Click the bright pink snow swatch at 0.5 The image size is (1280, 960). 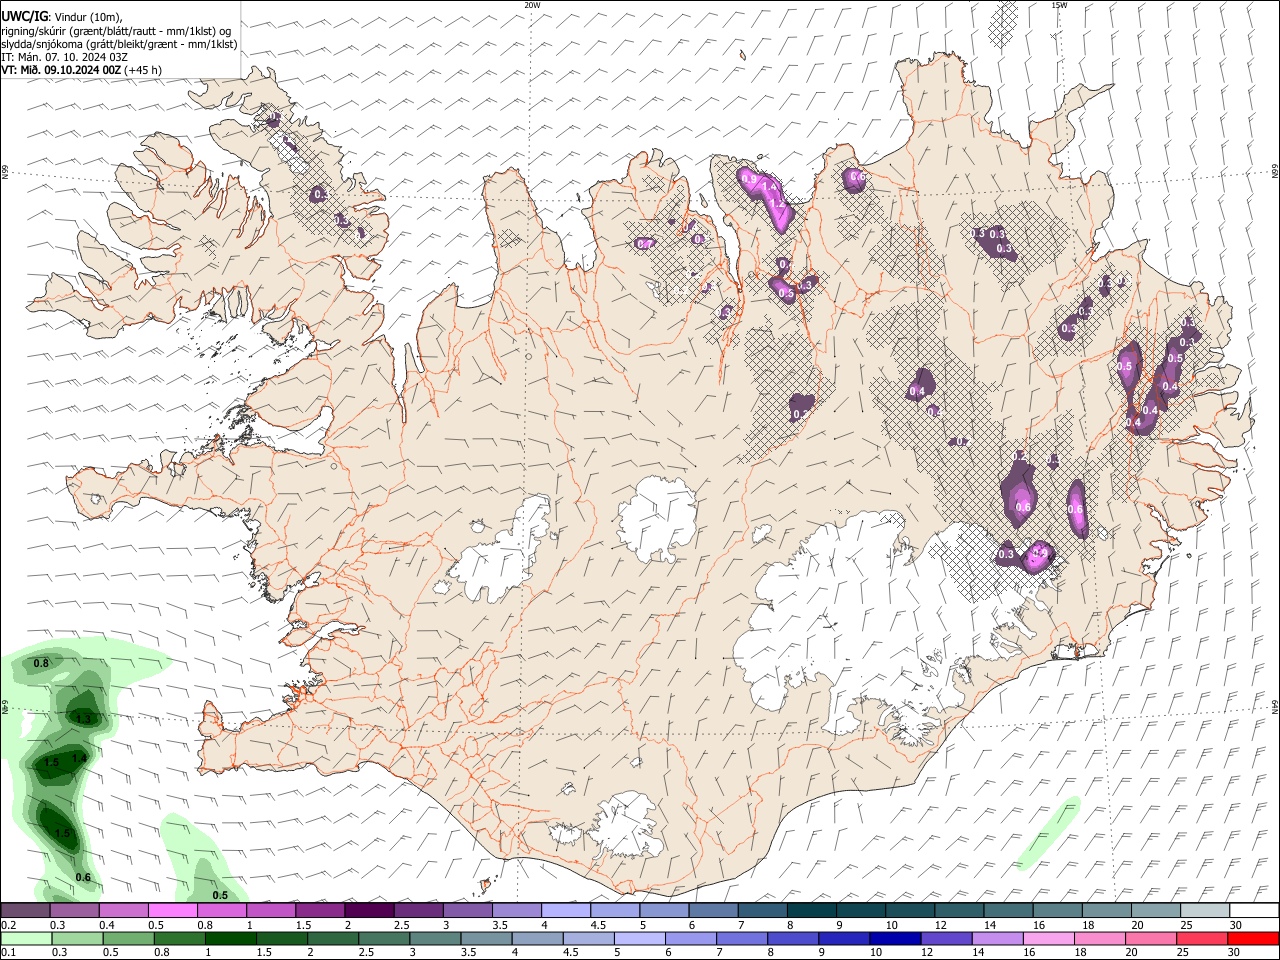point(172,910)
